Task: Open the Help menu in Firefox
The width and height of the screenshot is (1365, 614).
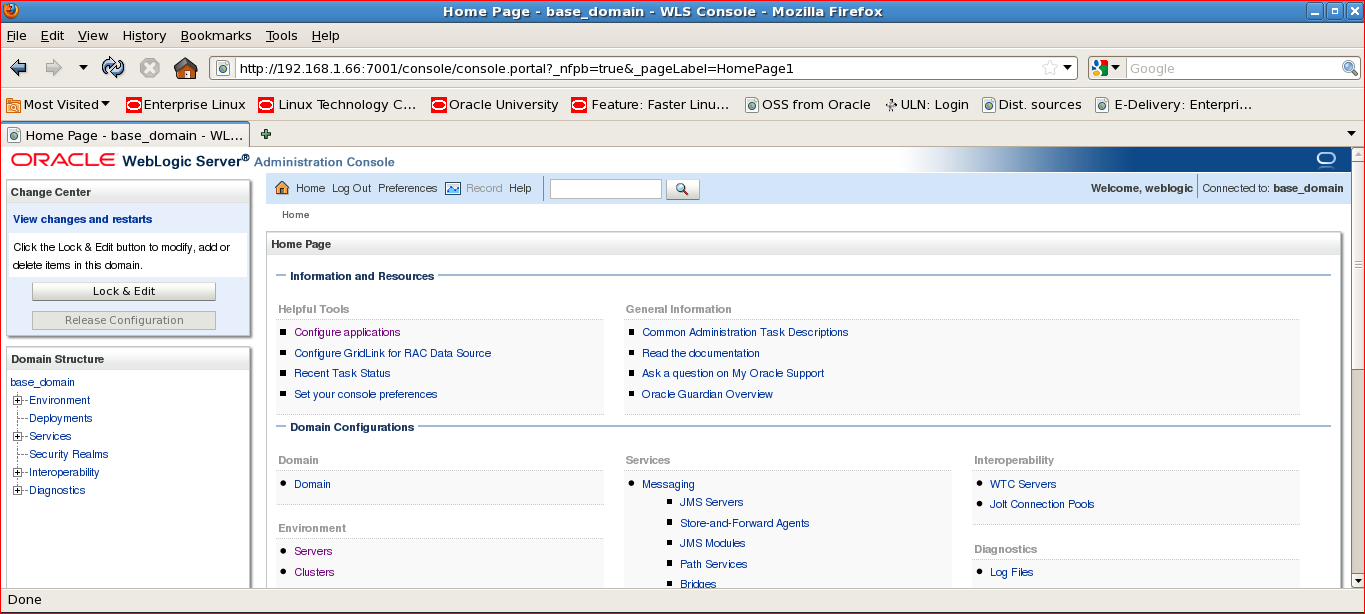Action: coord(325,35)
